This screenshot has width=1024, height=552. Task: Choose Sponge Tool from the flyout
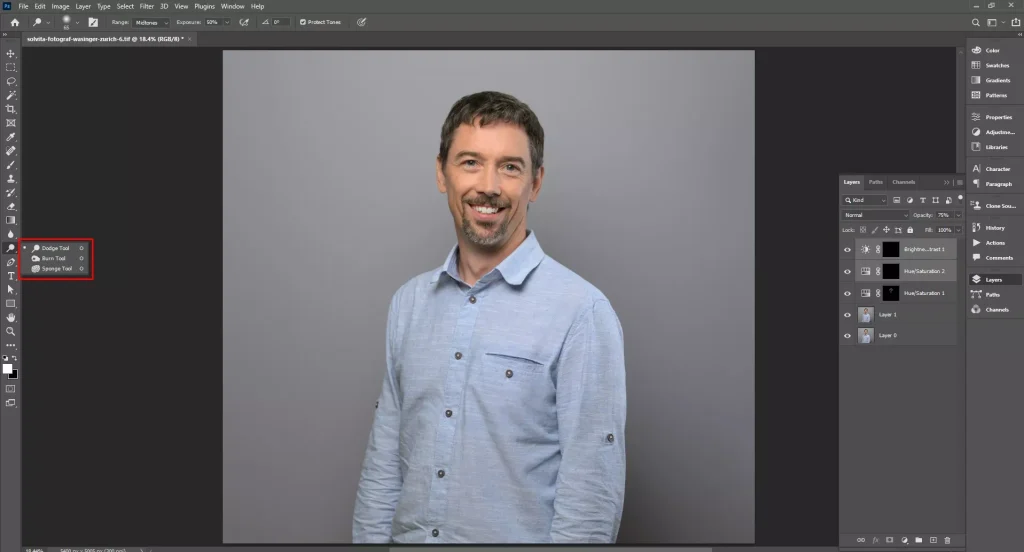pyautogui.click(x=55, y=268)
